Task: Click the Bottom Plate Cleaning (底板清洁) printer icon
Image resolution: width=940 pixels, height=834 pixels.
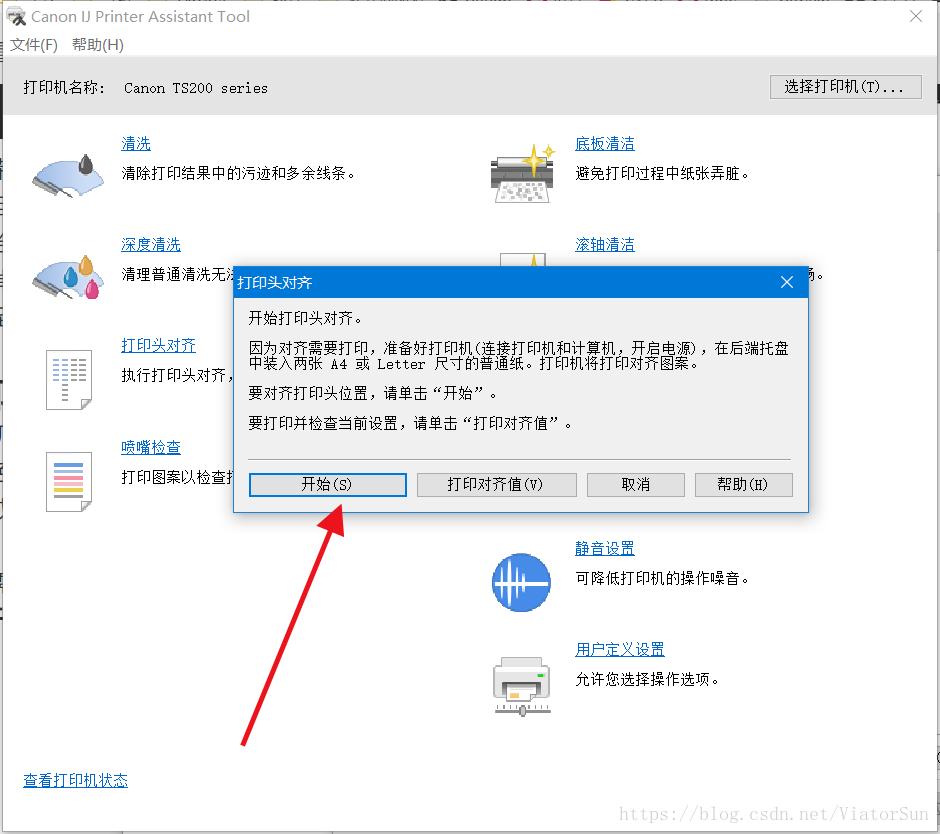Action: click(522, 174)
